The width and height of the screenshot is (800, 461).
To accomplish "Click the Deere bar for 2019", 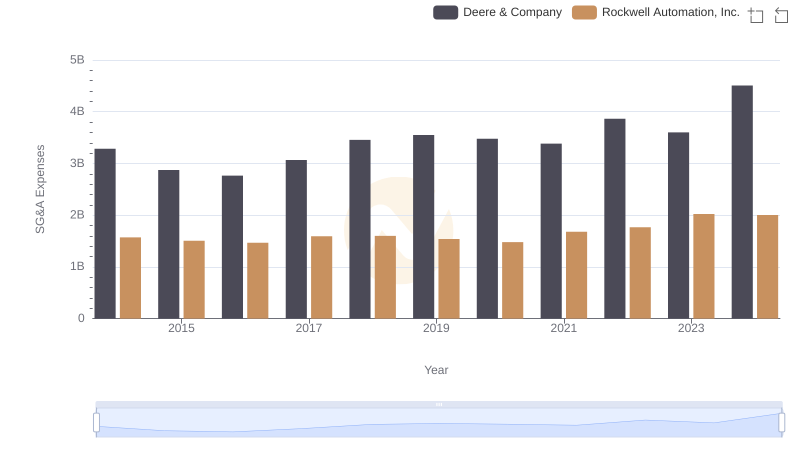I will 423,227.
